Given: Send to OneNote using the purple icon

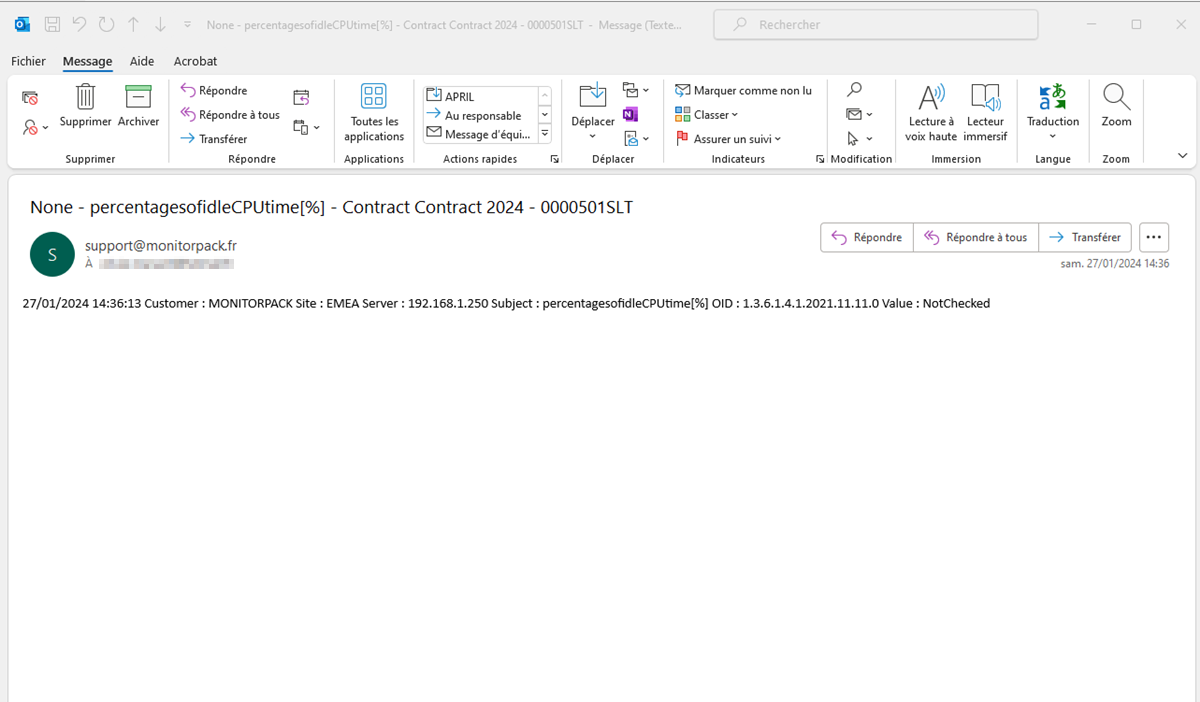Looking at the screenshot, I should [x=630, y=114].
